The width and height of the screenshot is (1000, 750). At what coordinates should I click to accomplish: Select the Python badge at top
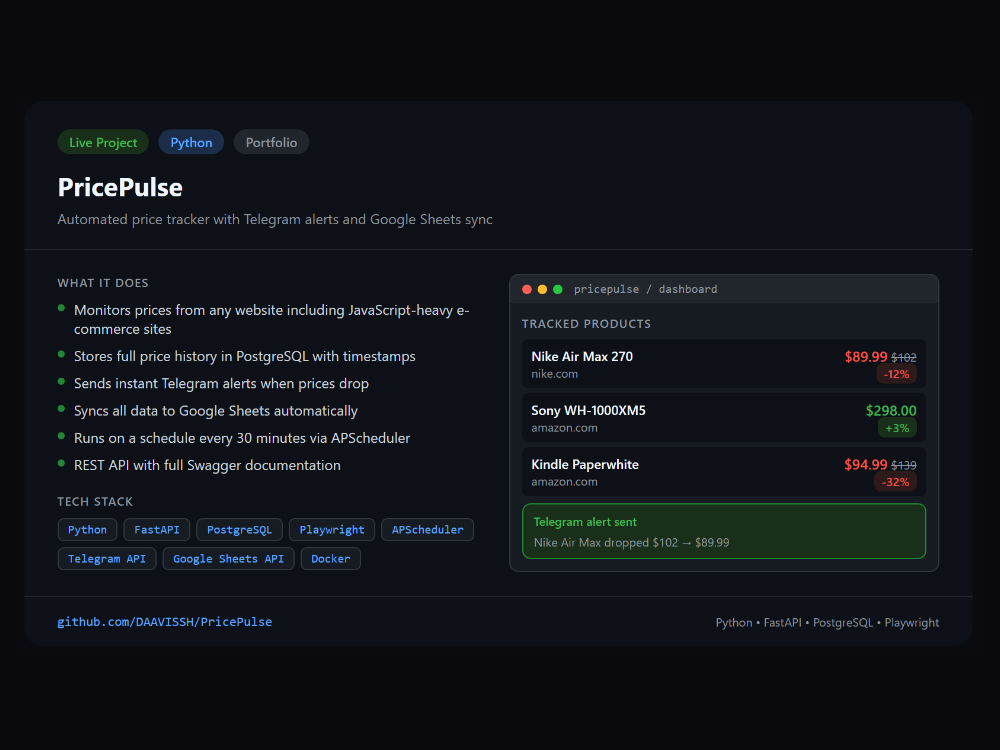[x=191, y=142]
